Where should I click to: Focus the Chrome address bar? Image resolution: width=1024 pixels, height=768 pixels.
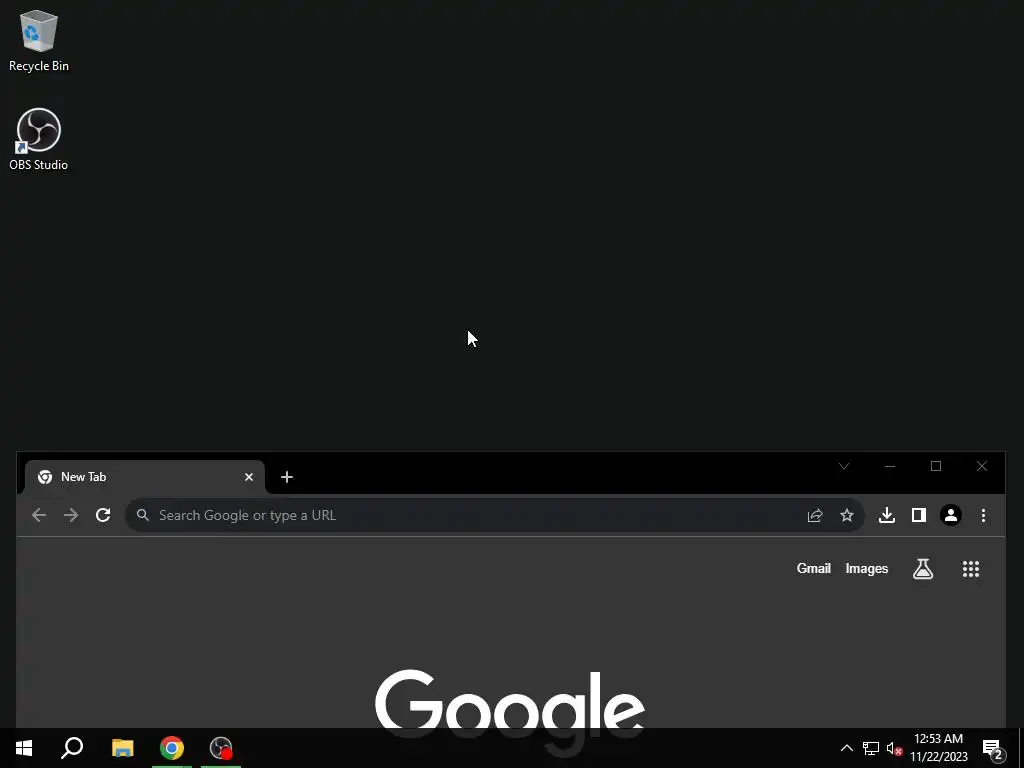[494, 515]
